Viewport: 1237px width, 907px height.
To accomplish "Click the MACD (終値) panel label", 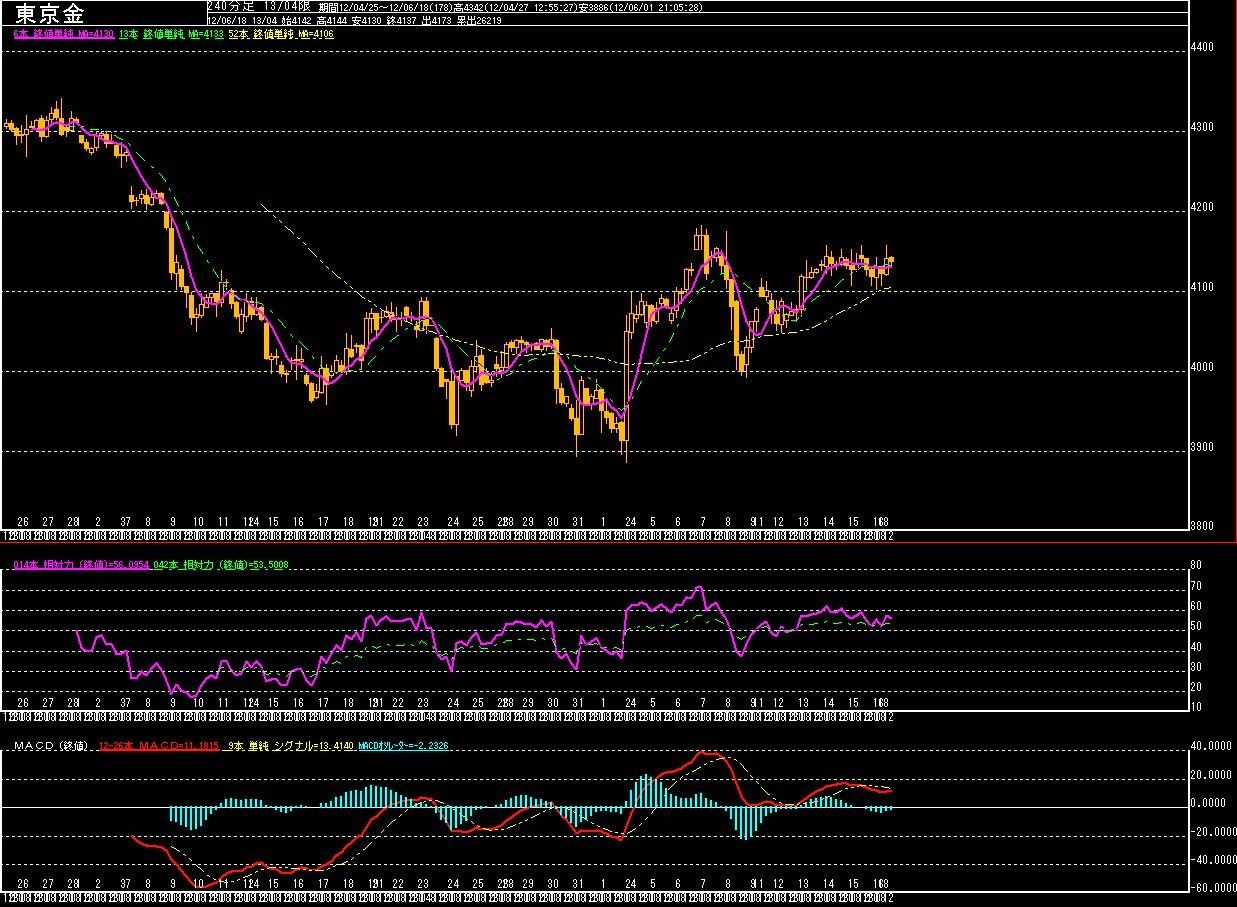I will tap(50, 745).
